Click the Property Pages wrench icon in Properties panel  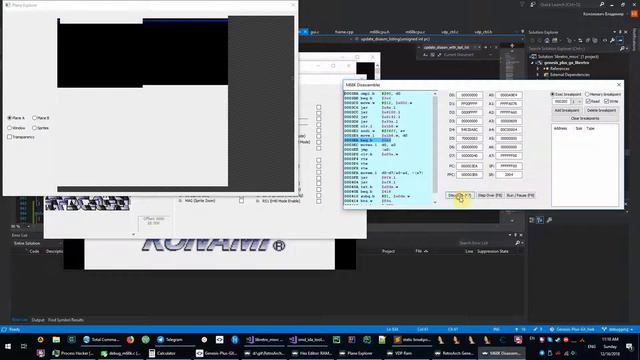click(x=549, y=220)
